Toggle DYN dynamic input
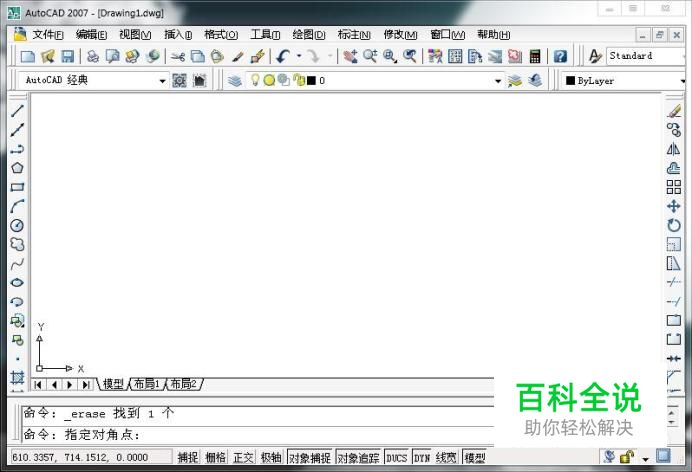The height and width of the screenshot is (472, 692). click(421, 458)
